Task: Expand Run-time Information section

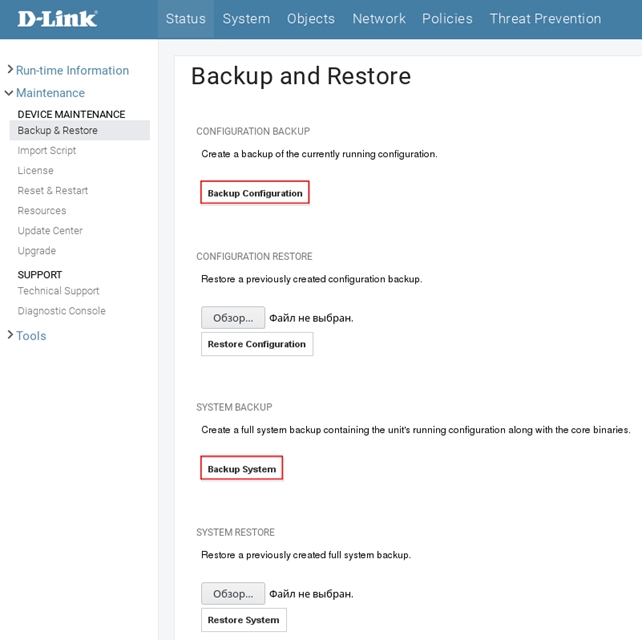Action: pyautogui.click(x=72, y=70)
